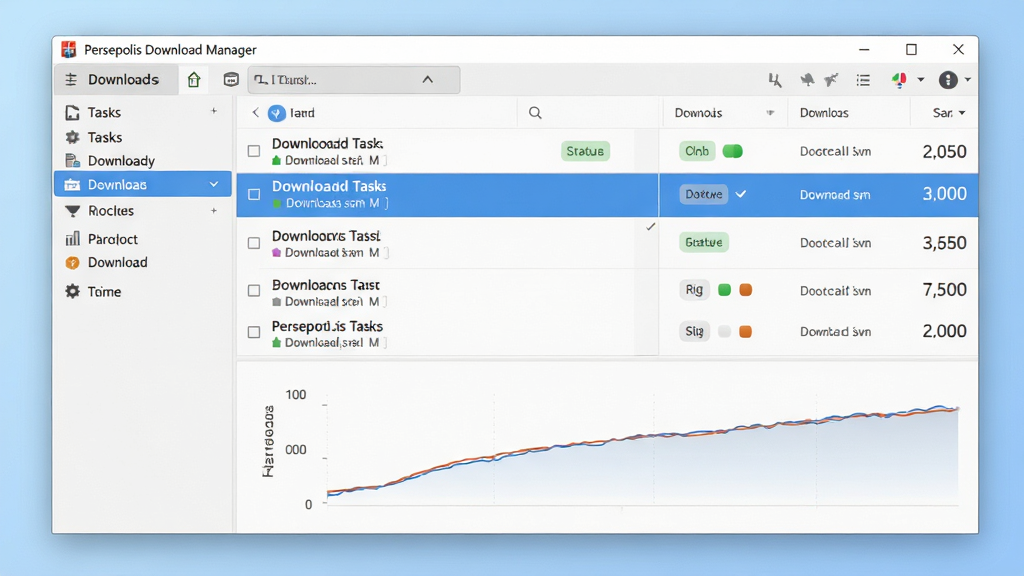Click the hamburger icon beside Downloads tab
This screenshot has height=576, width=1024.
pyautogui.click(x=71, y=80)
